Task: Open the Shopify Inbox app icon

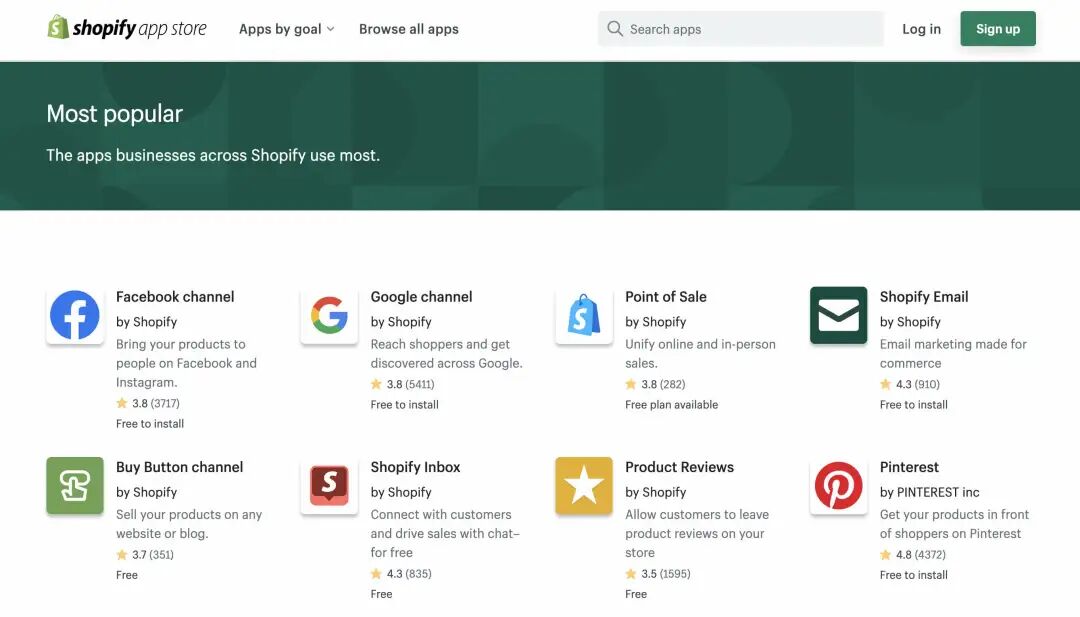Action: (329, 485)
